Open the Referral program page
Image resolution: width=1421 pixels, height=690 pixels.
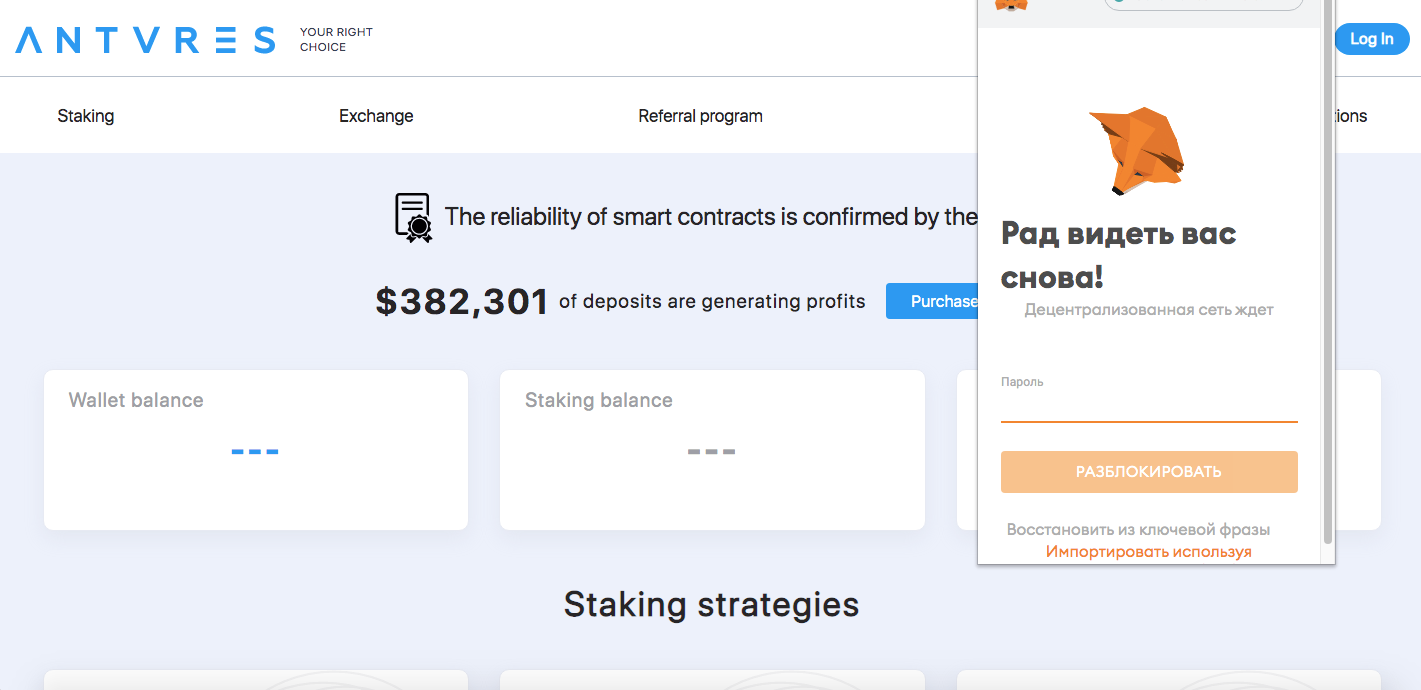pos(700,116)
